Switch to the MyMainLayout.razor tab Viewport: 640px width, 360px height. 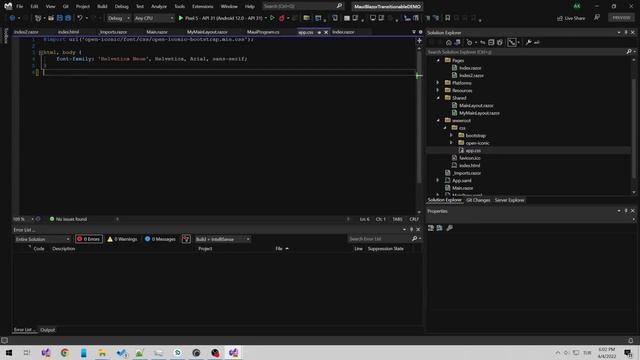[207, 32]
